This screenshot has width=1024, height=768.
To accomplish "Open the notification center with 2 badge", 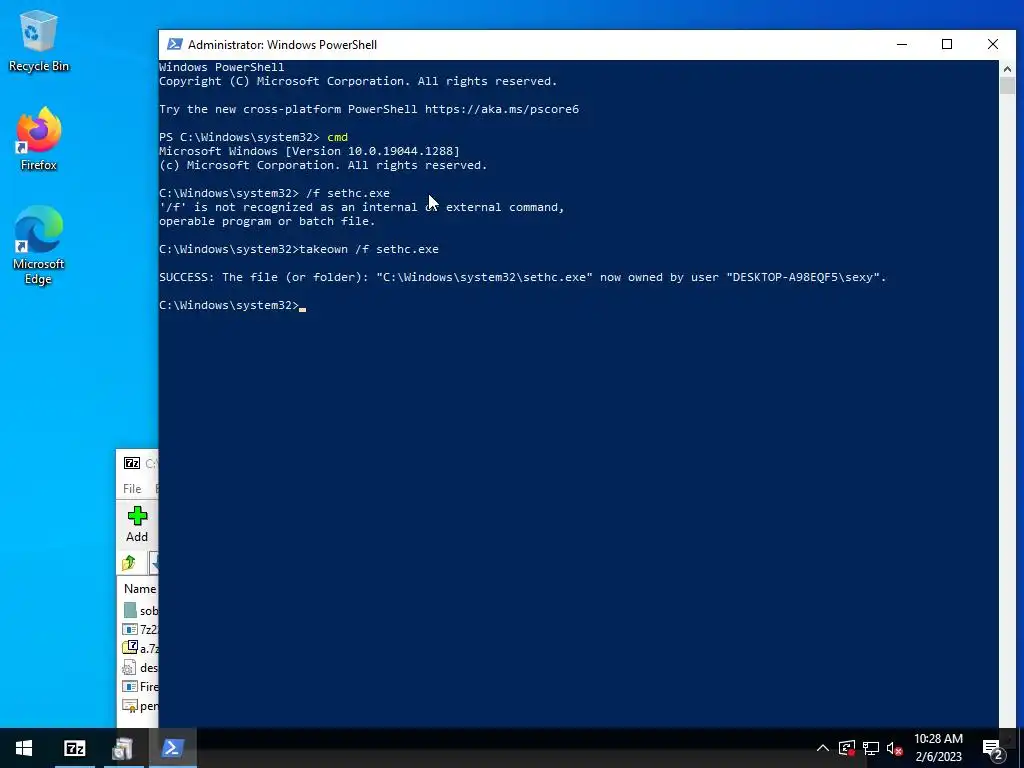I will (x=993, y=748).
